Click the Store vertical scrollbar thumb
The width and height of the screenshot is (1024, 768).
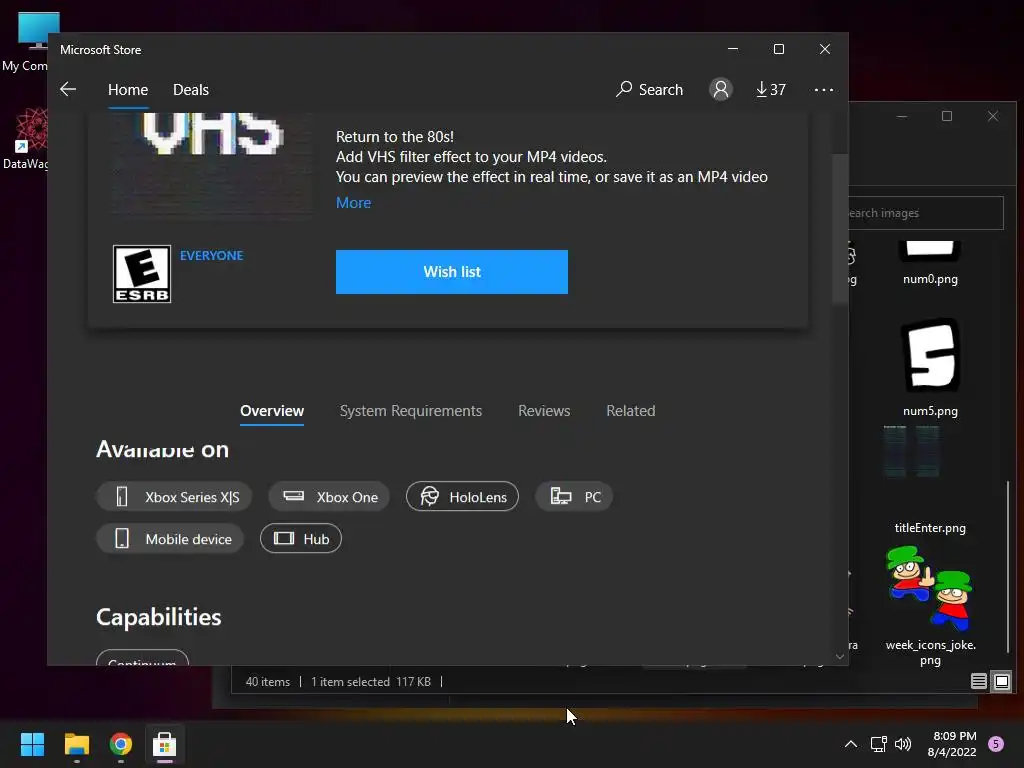(840, 229)
